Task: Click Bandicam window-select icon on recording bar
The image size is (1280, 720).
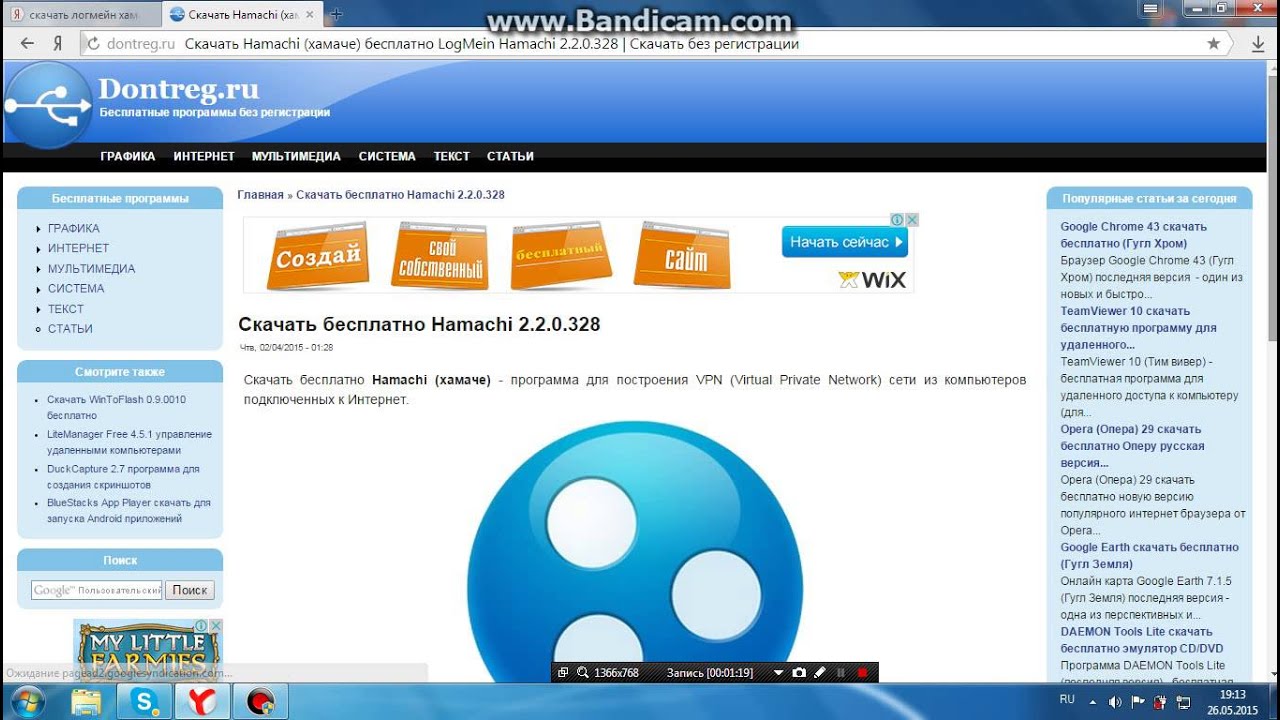Action: click(x=563, y=672)
